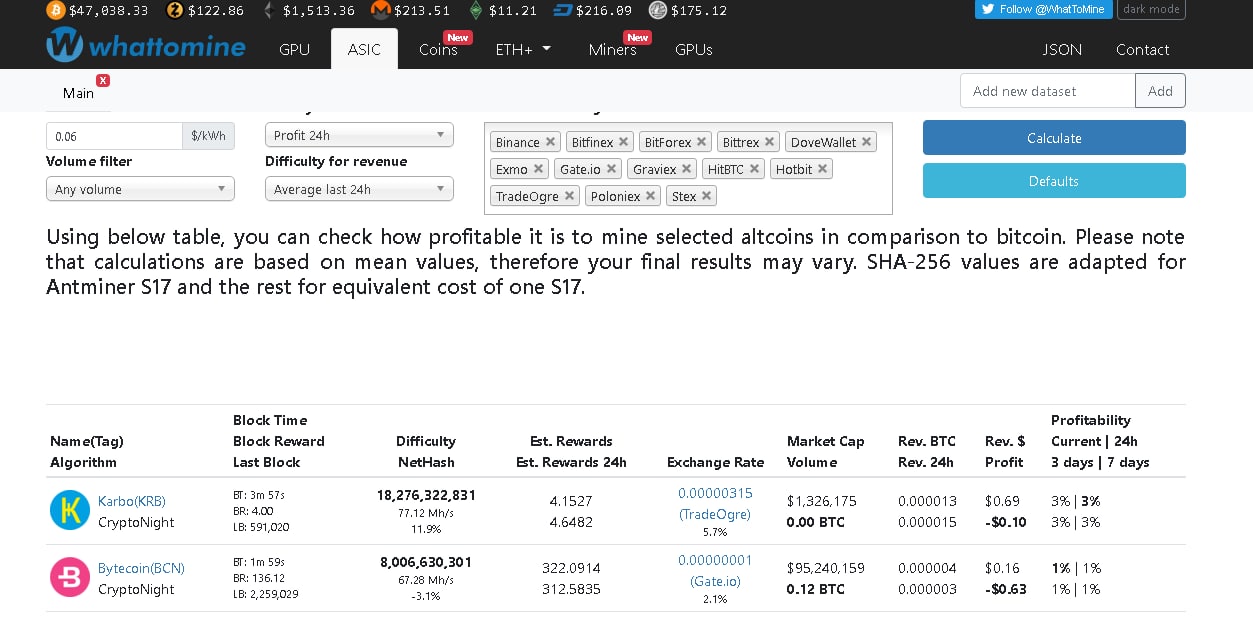Remove Graviex exchange tag
The height and width of the screenshot is (617, 1253).
(x=687, y=169)
